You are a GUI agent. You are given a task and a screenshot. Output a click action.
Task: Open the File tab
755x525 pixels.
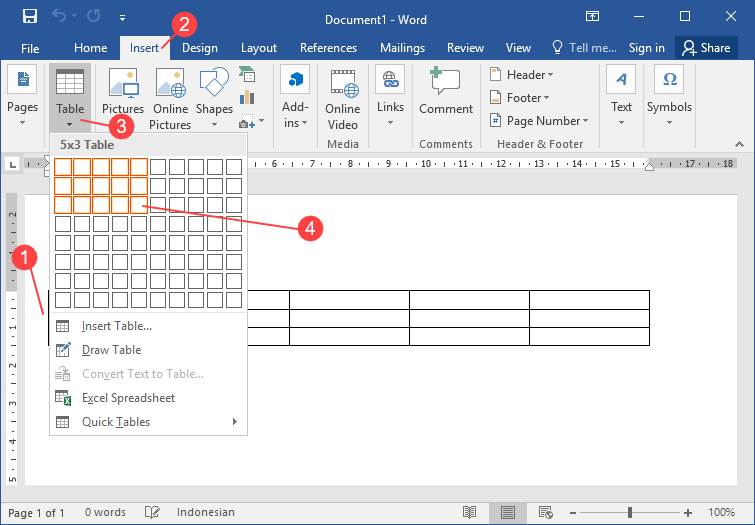[30, 48]
